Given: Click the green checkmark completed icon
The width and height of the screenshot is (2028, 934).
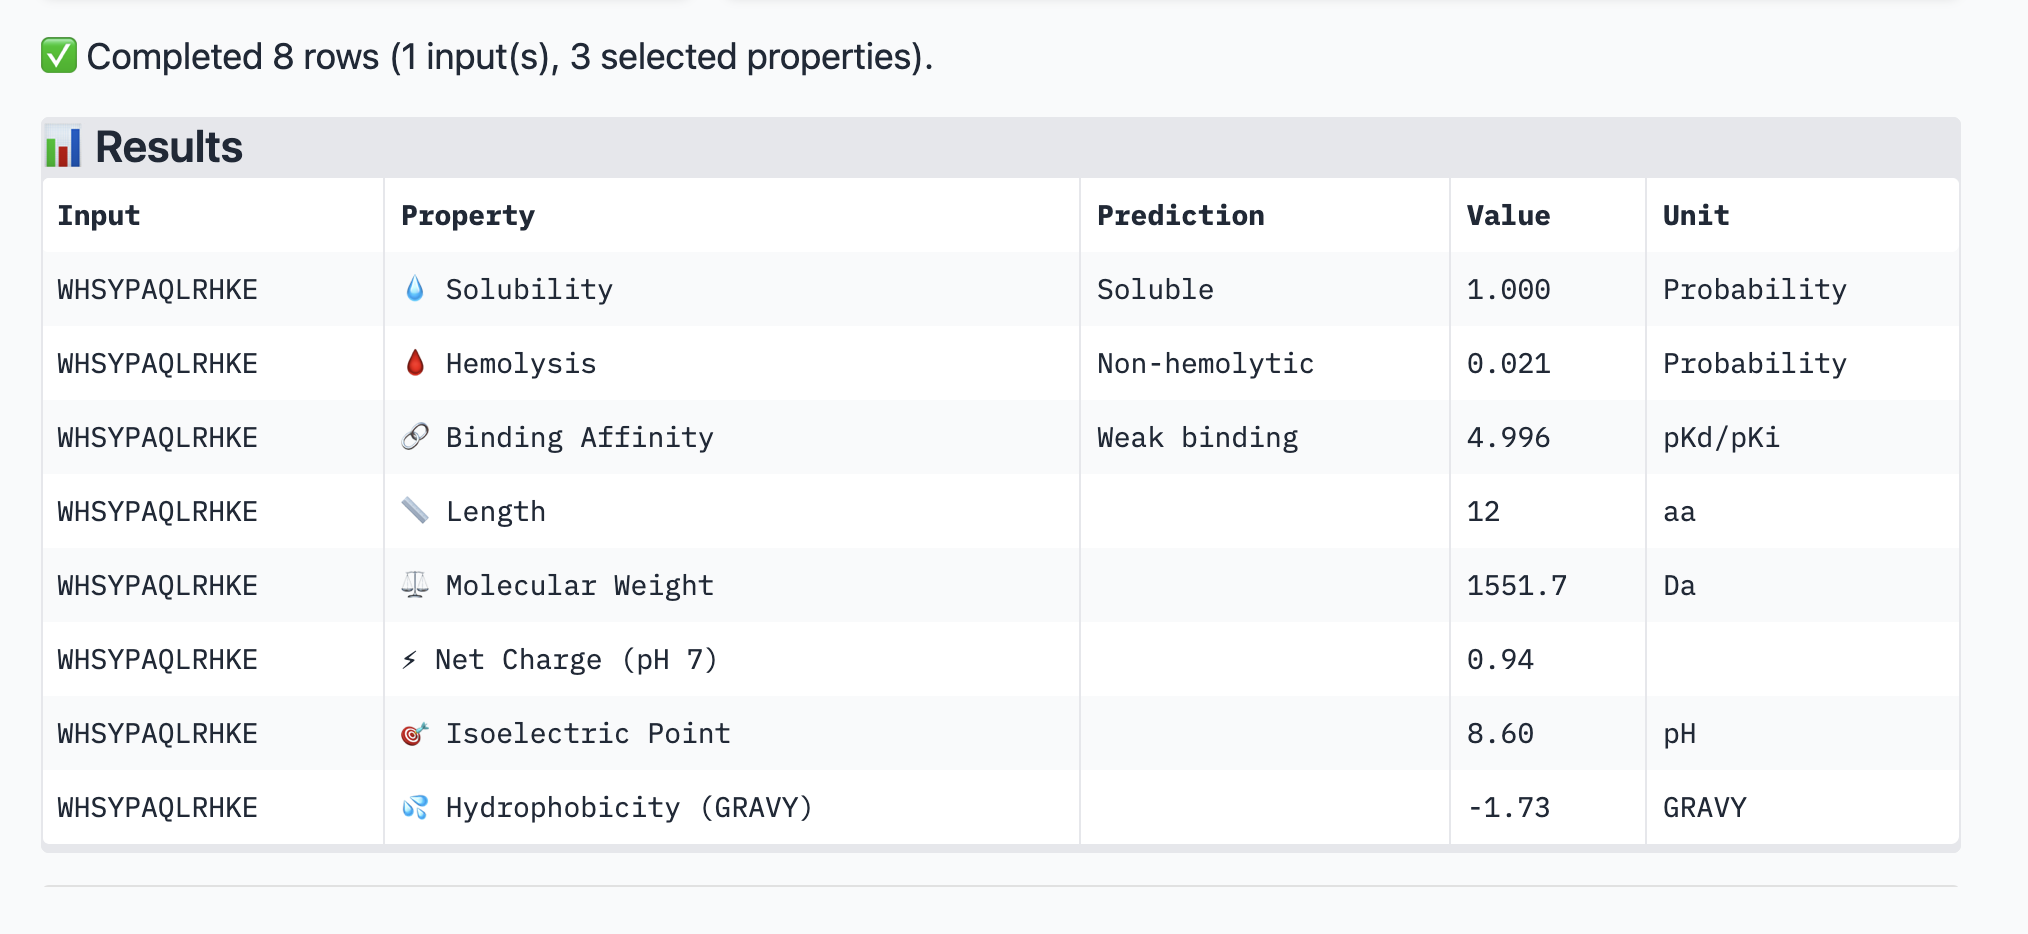Looking at the screenshot, I should 59,56.
